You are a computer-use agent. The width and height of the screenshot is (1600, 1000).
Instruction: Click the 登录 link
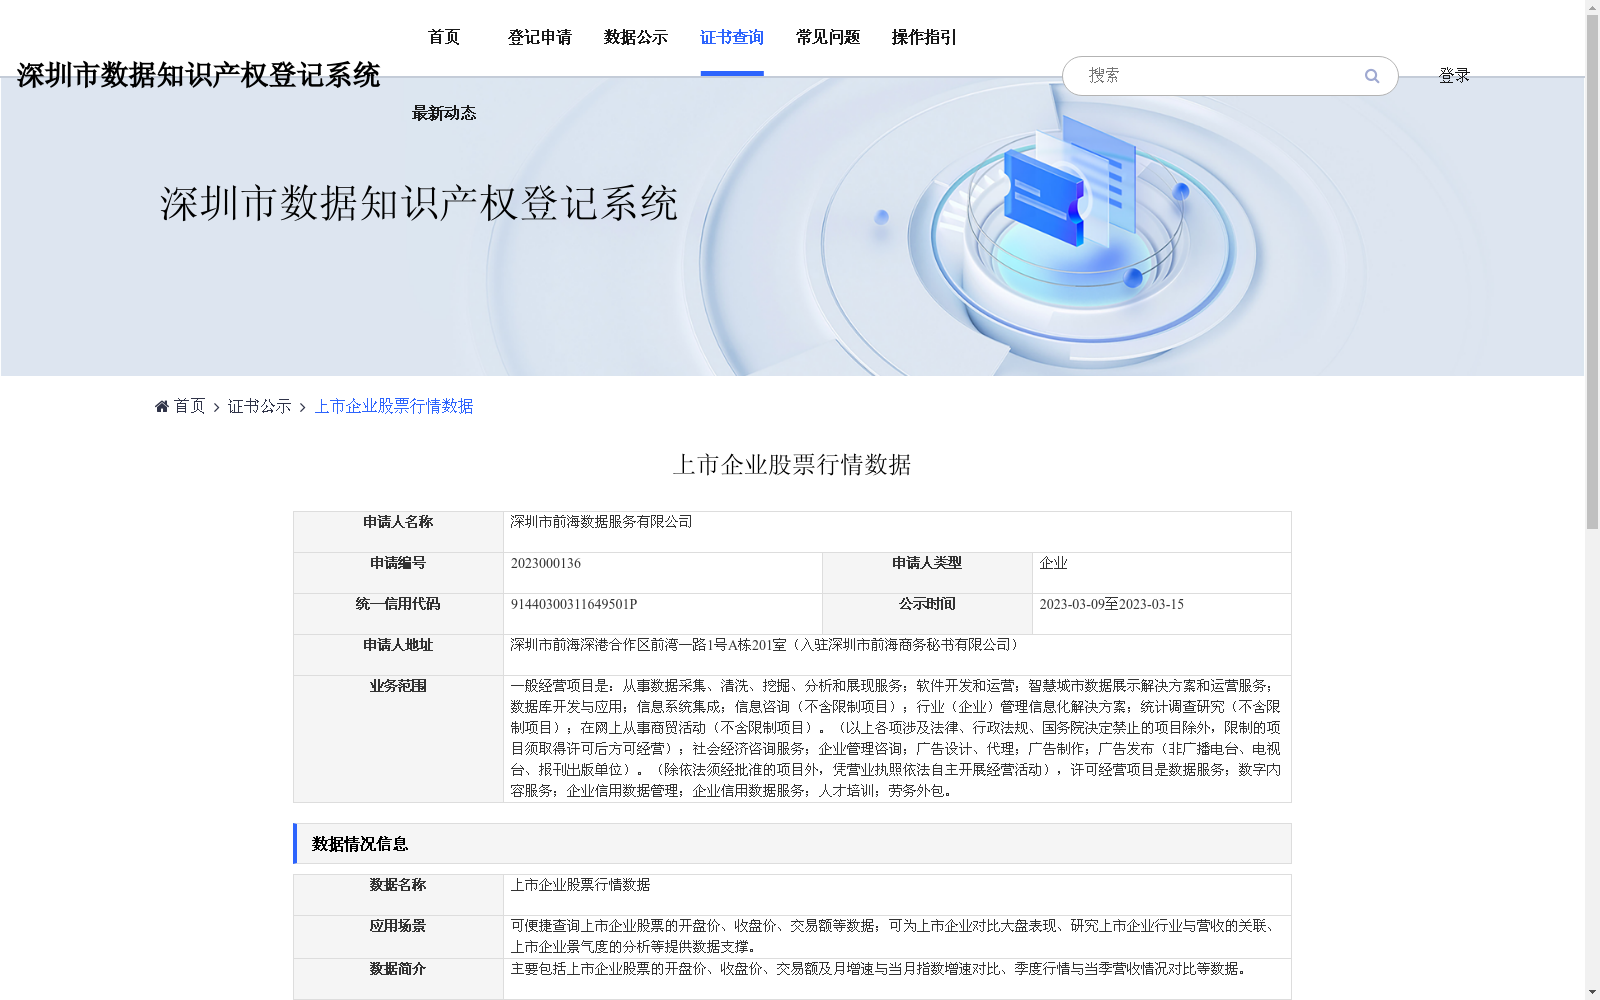click(x=1454, y=74)
